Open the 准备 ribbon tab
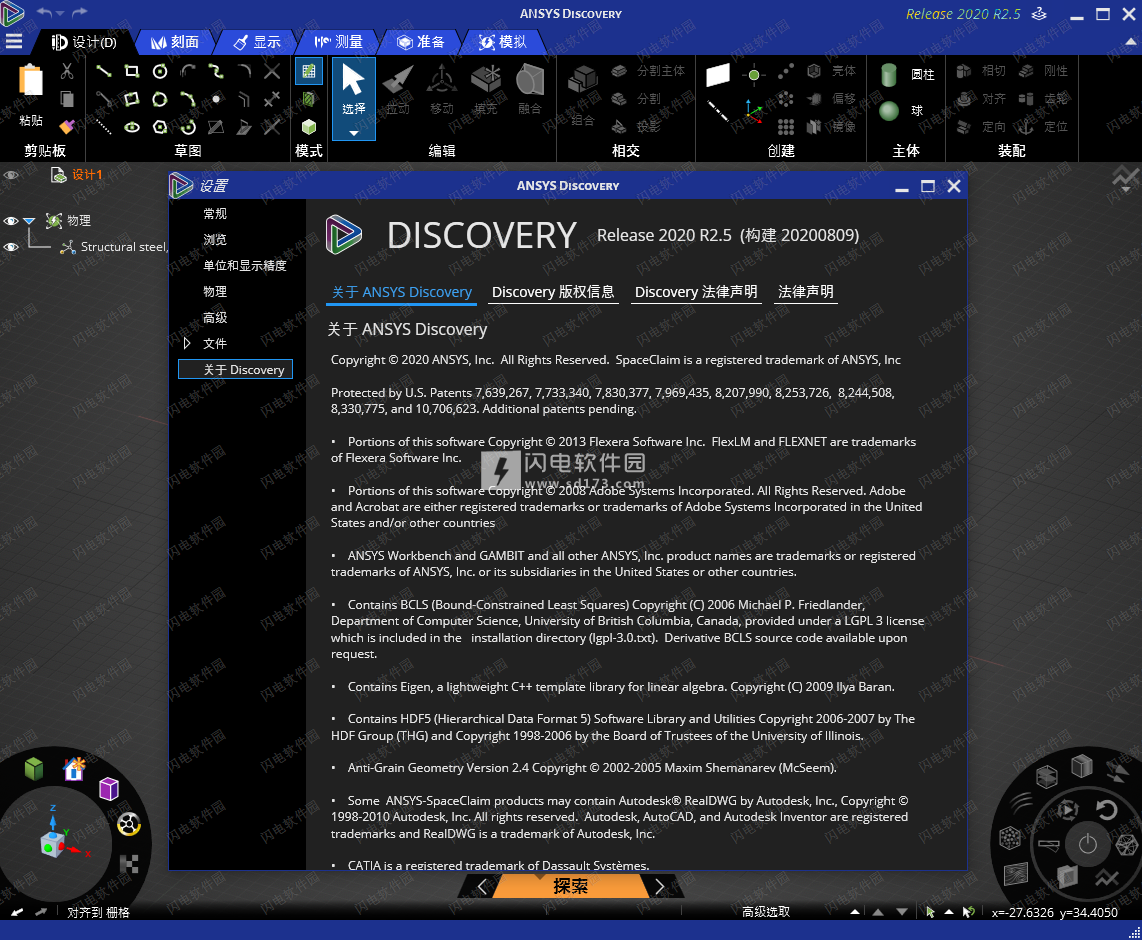Viewport: 1142px width, 940px height. pyautogui.click(x=420, y=42)
